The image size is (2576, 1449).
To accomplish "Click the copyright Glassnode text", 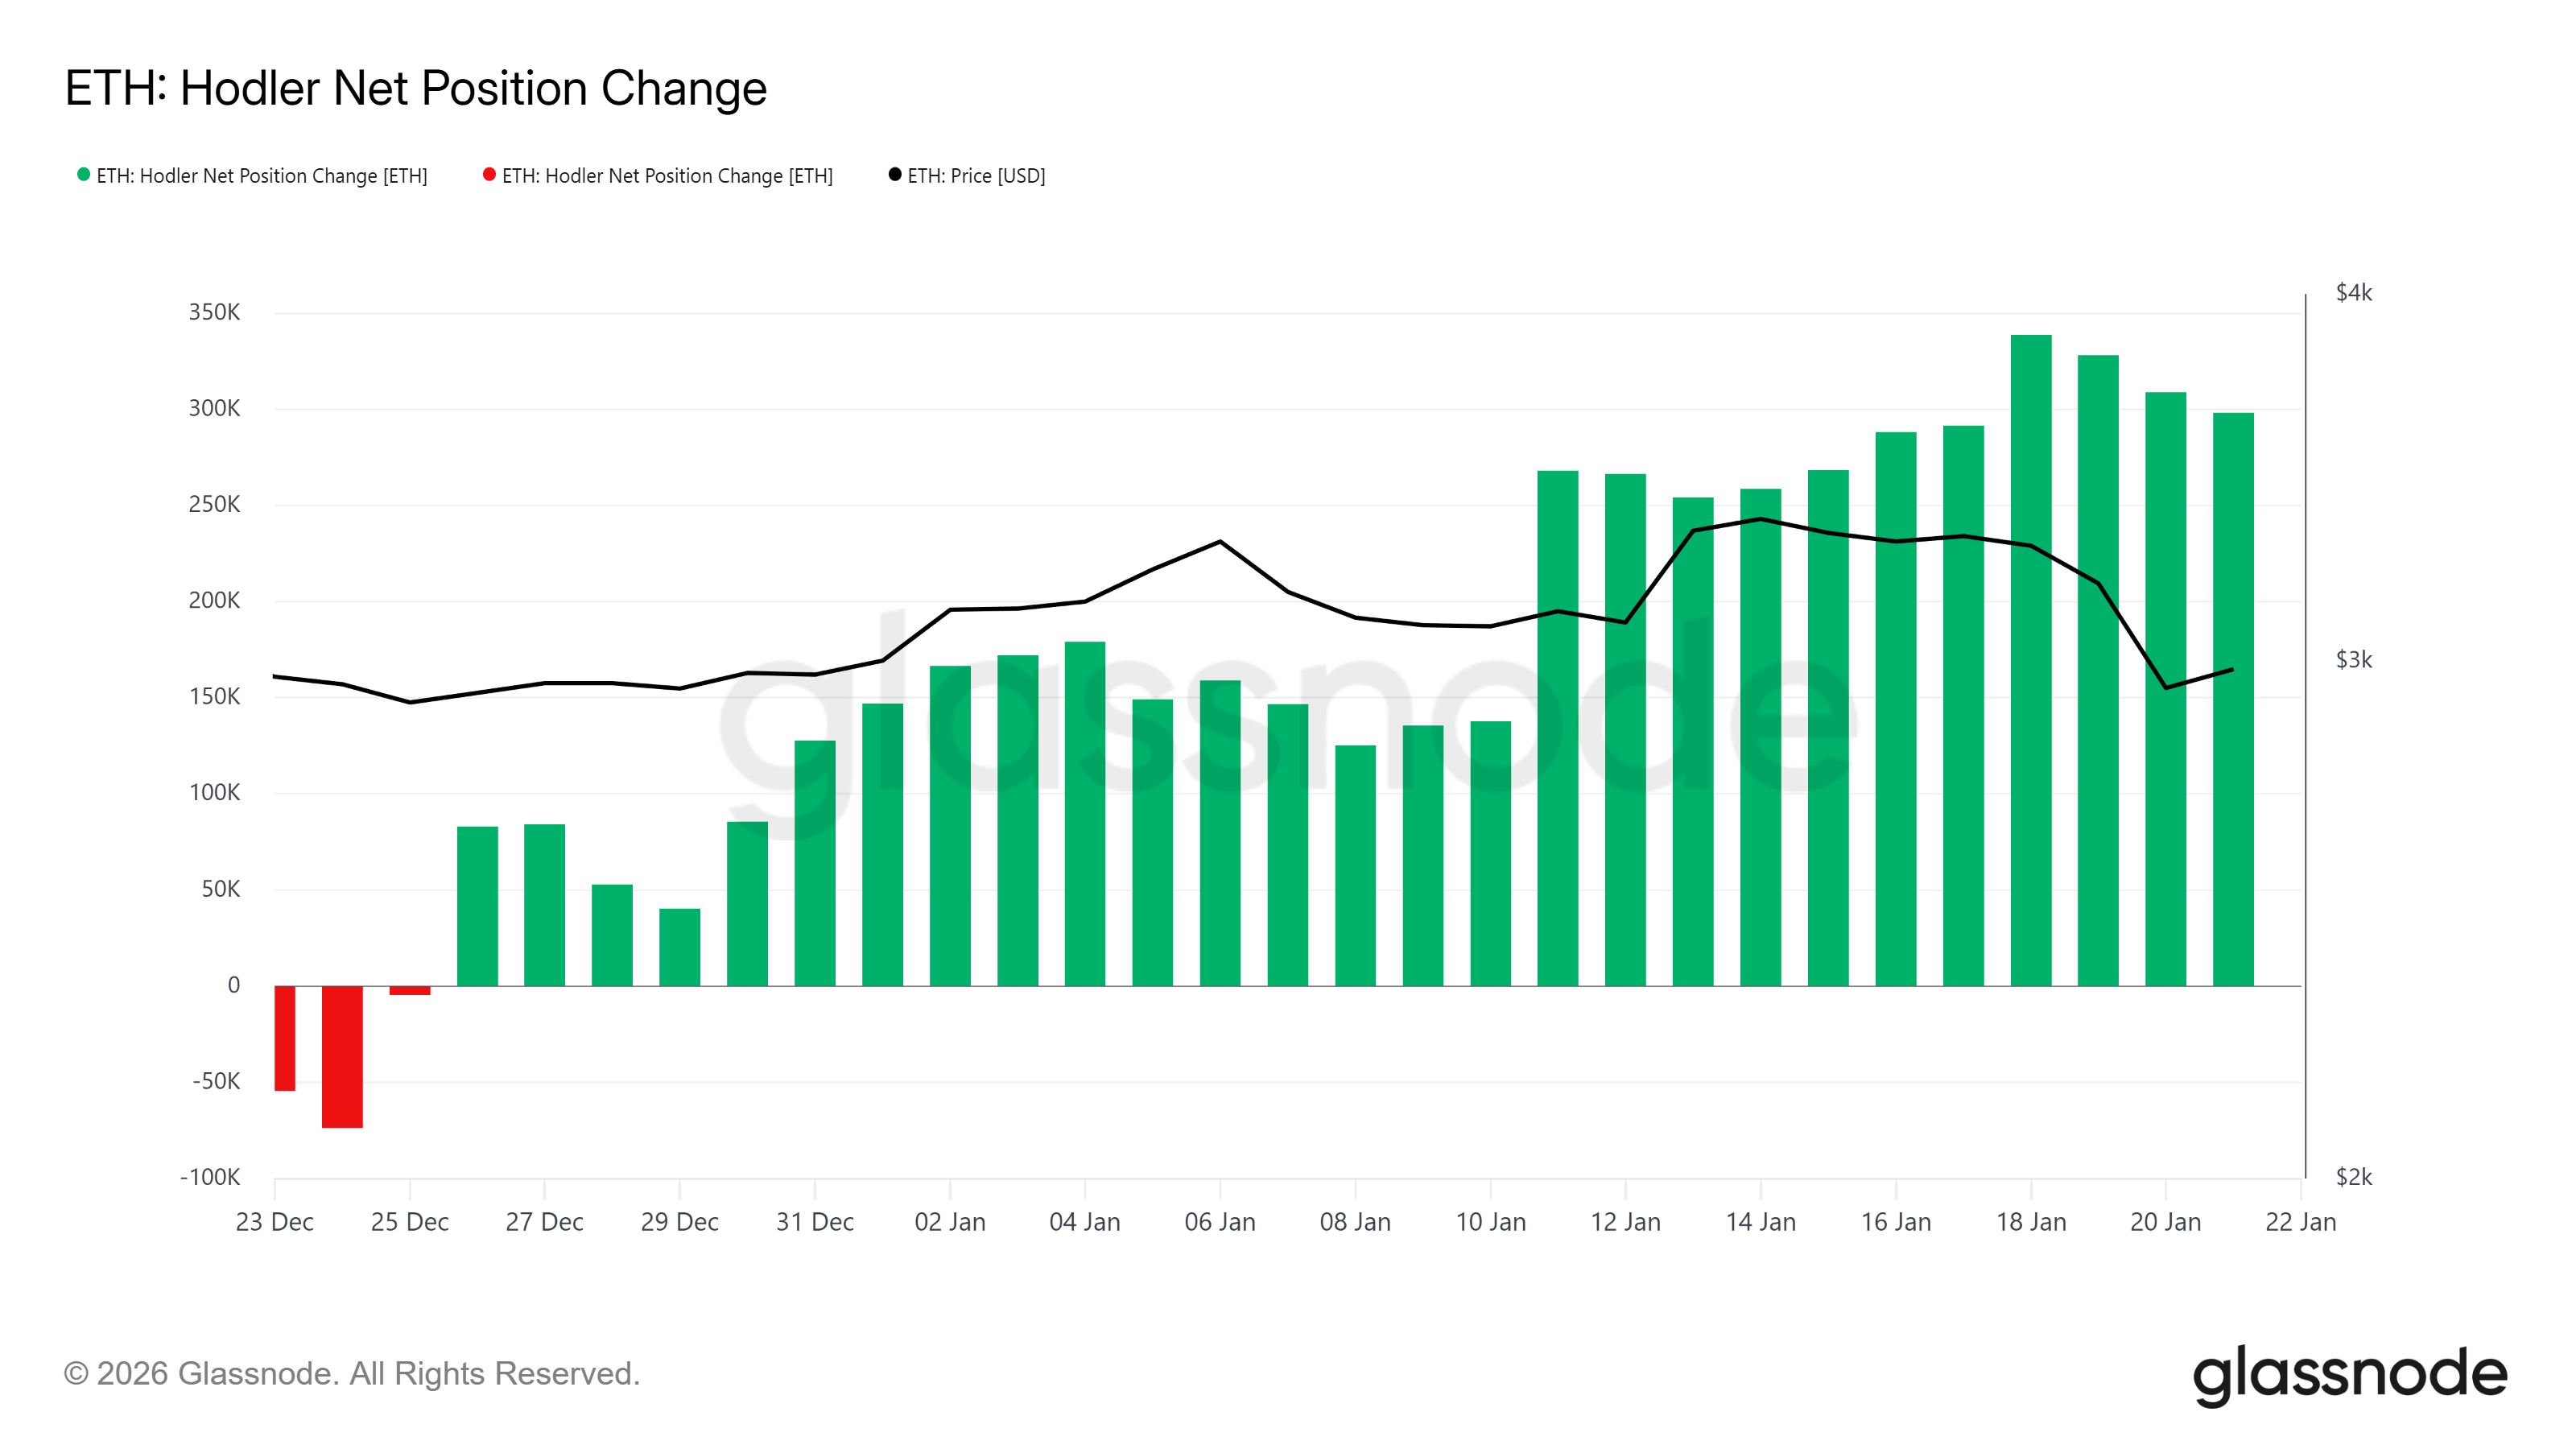I will click(352, 1372).
